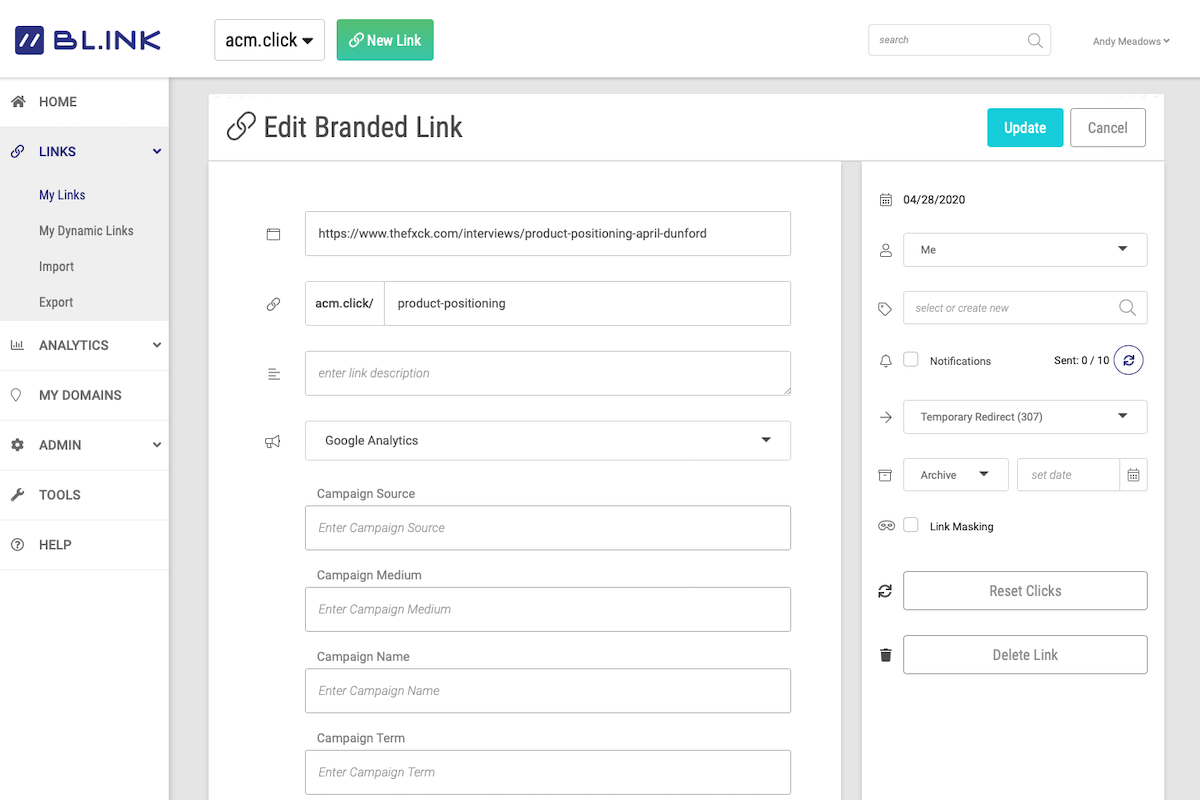Click the BL.INK logo

(x=88, y=40)
